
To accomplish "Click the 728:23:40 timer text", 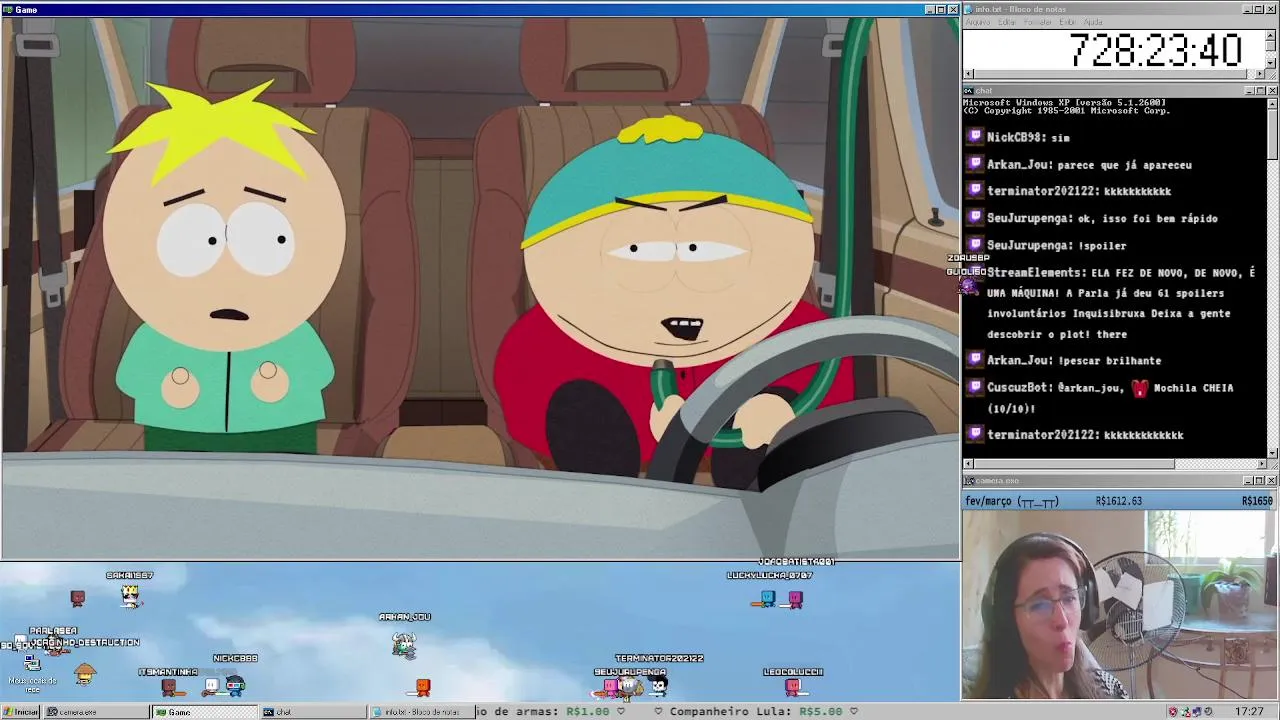I will coord(1156,50).
